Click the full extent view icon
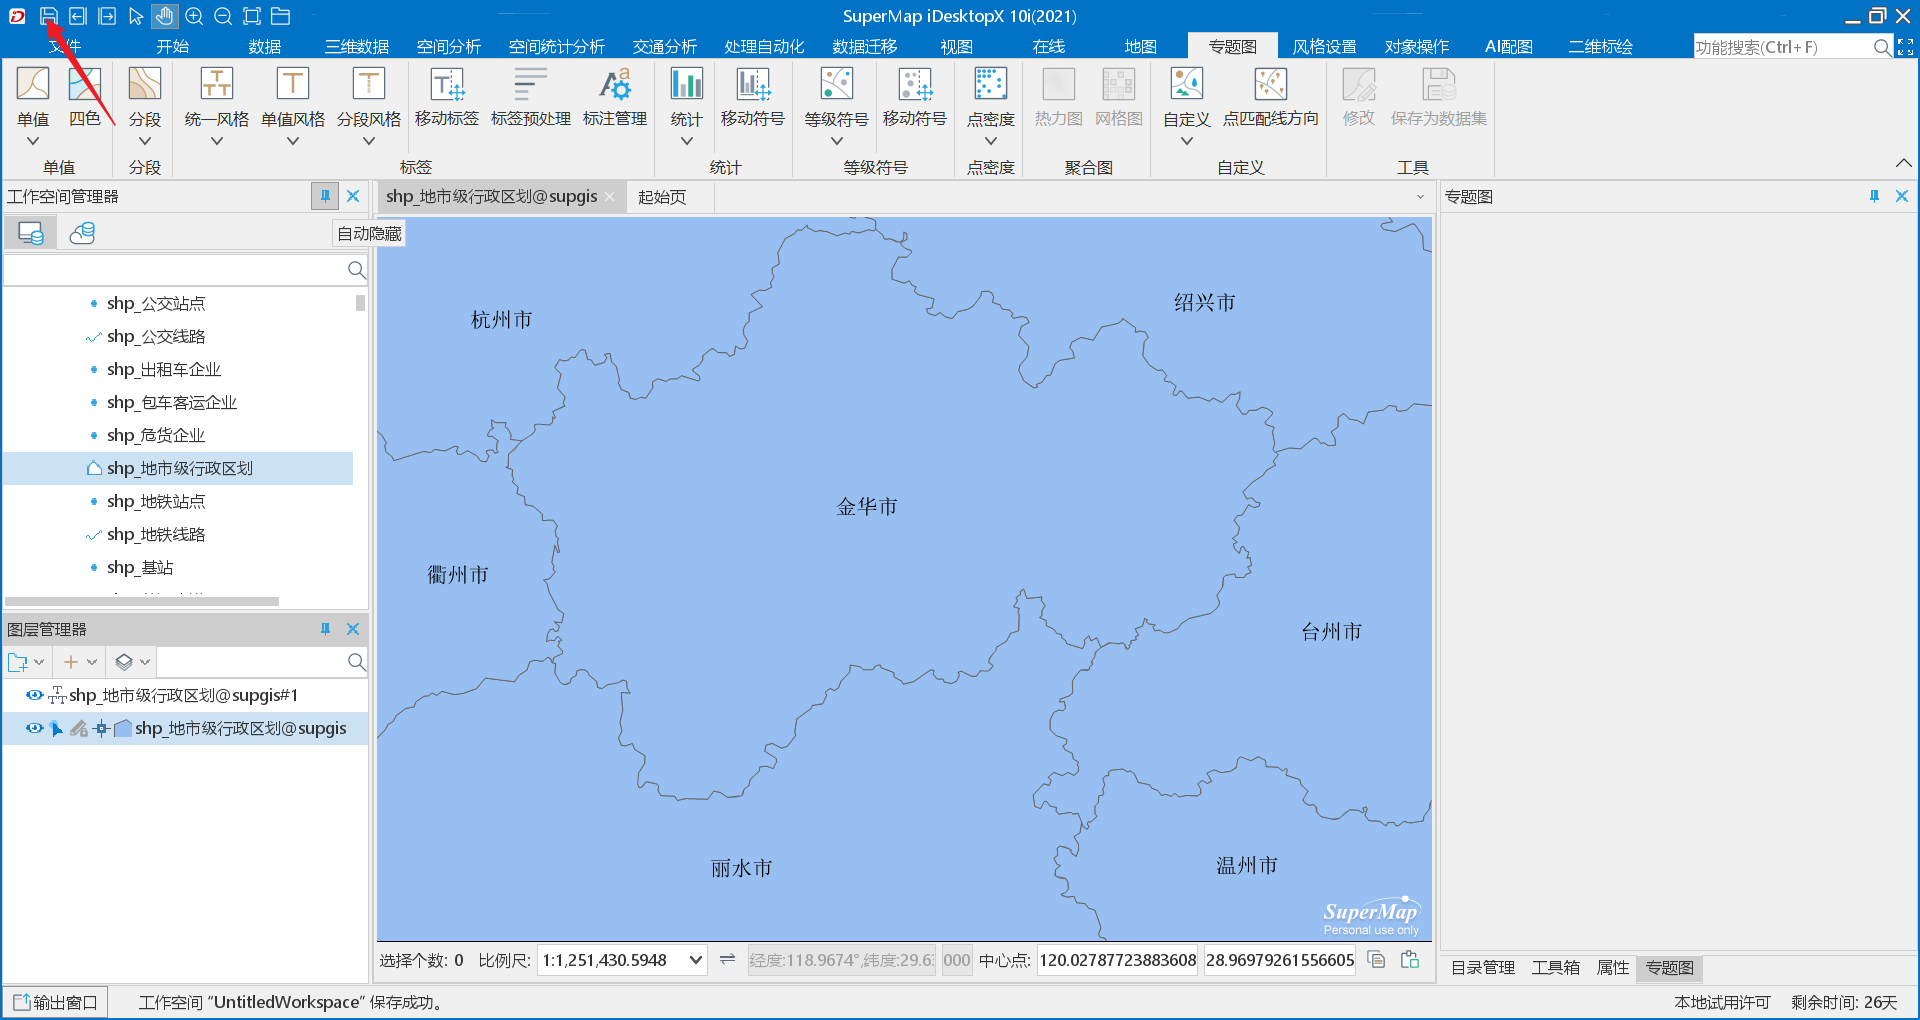The image size is (1920, 1020). [x=252, y=16]
